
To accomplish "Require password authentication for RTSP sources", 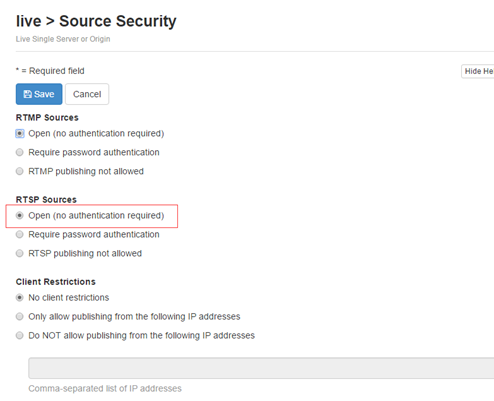I will pos(20,235).
